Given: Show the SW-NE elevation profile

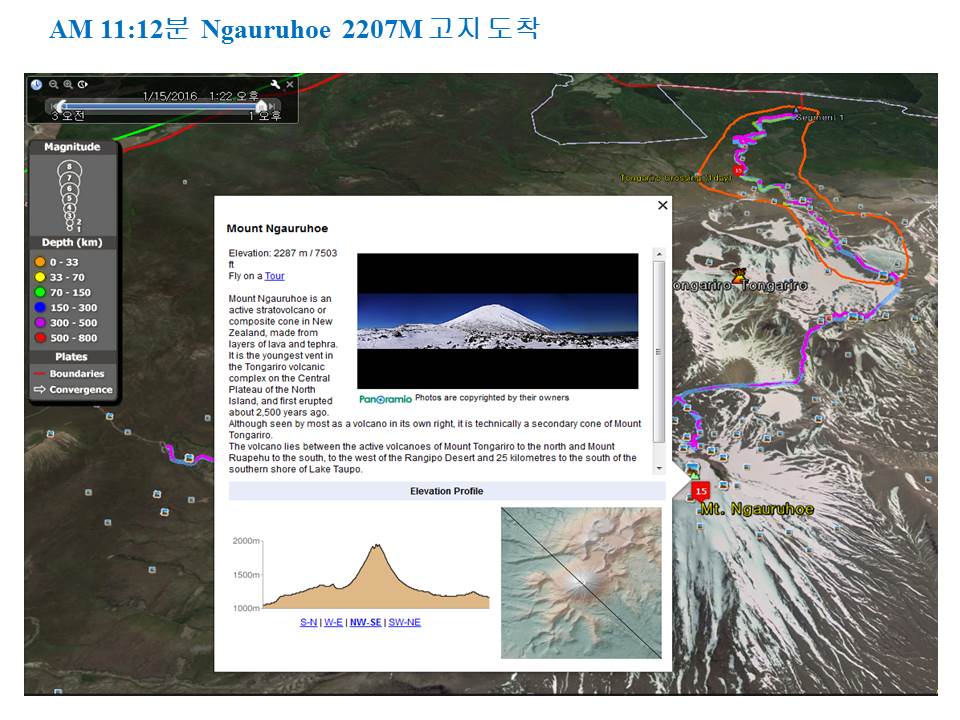Looking at the screenshot, I should (x=405, y=623).
